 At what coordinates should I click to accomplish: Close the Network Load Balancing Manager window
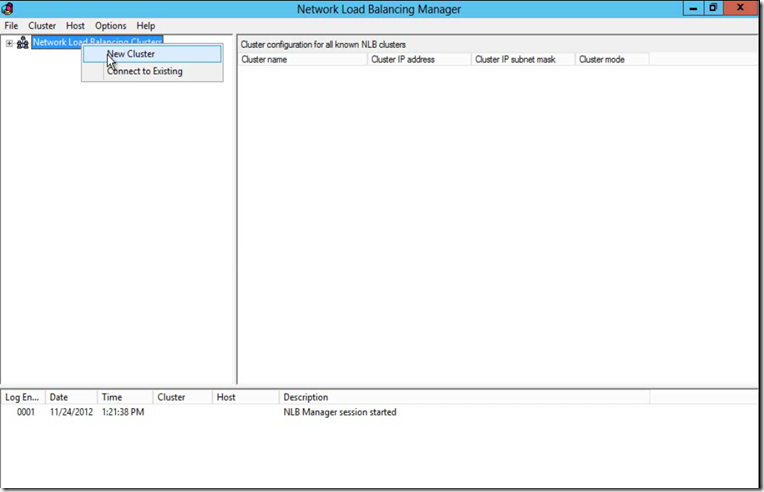(741, 8)
